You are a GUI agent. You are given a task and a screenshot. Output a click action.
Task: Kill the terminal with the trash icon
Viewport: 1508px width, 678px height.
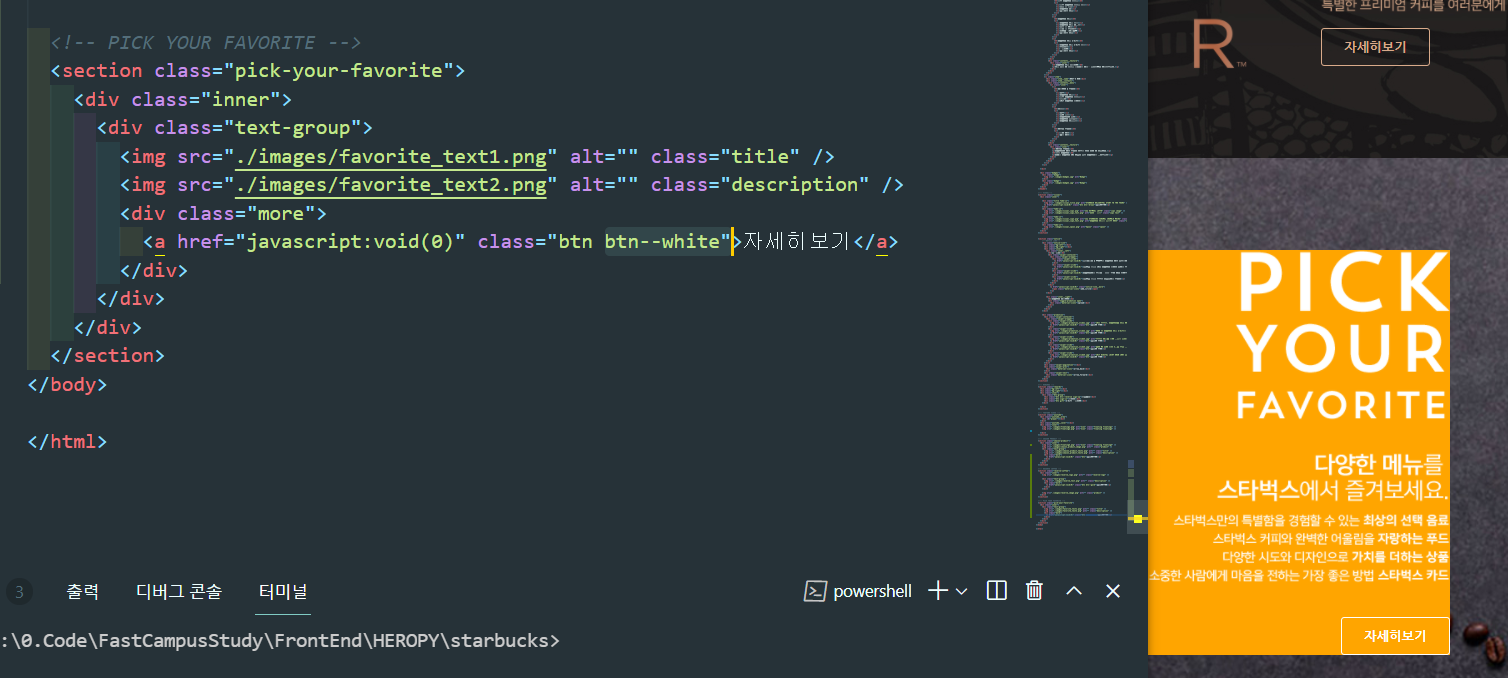pyautogui.click(x=1035, y=591)
